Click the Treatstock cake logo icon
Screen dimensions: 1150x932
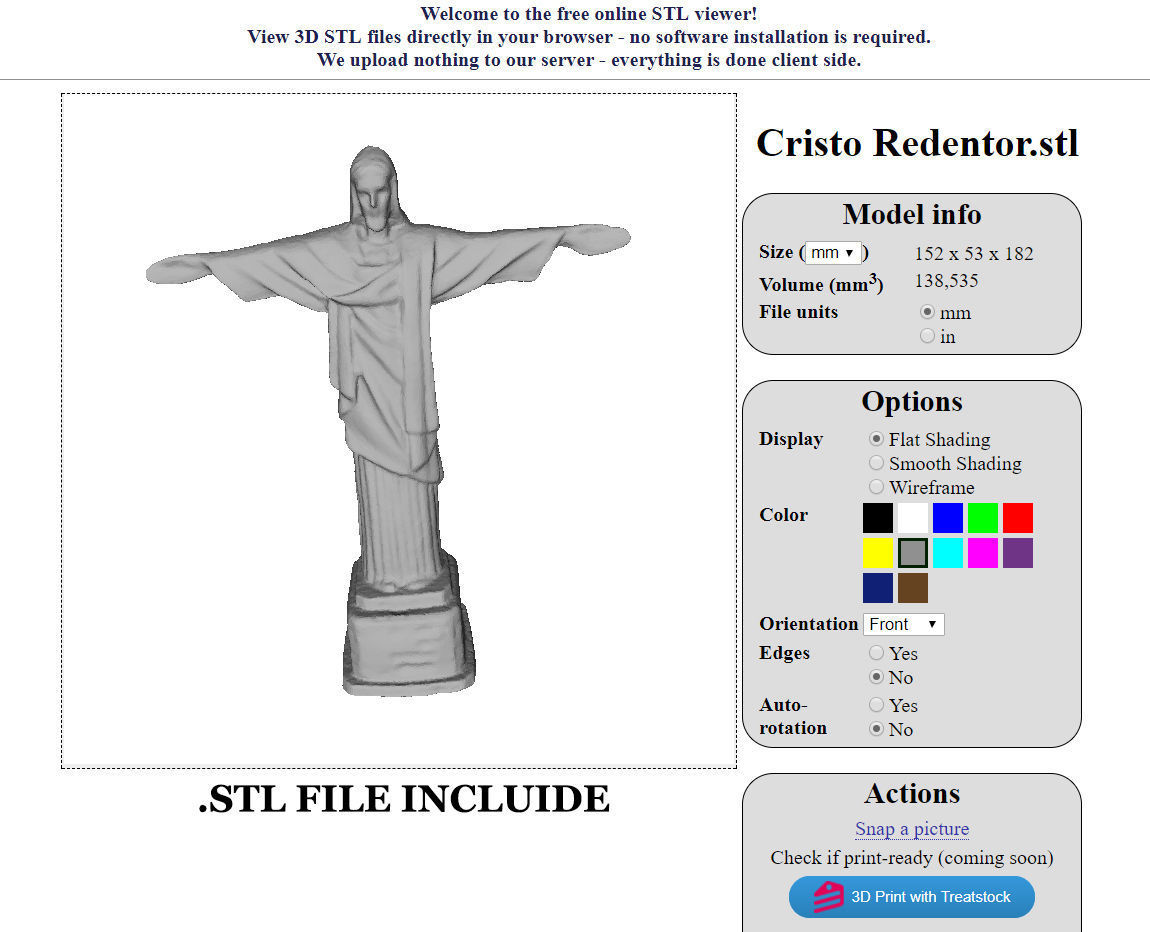pos(828,897)
